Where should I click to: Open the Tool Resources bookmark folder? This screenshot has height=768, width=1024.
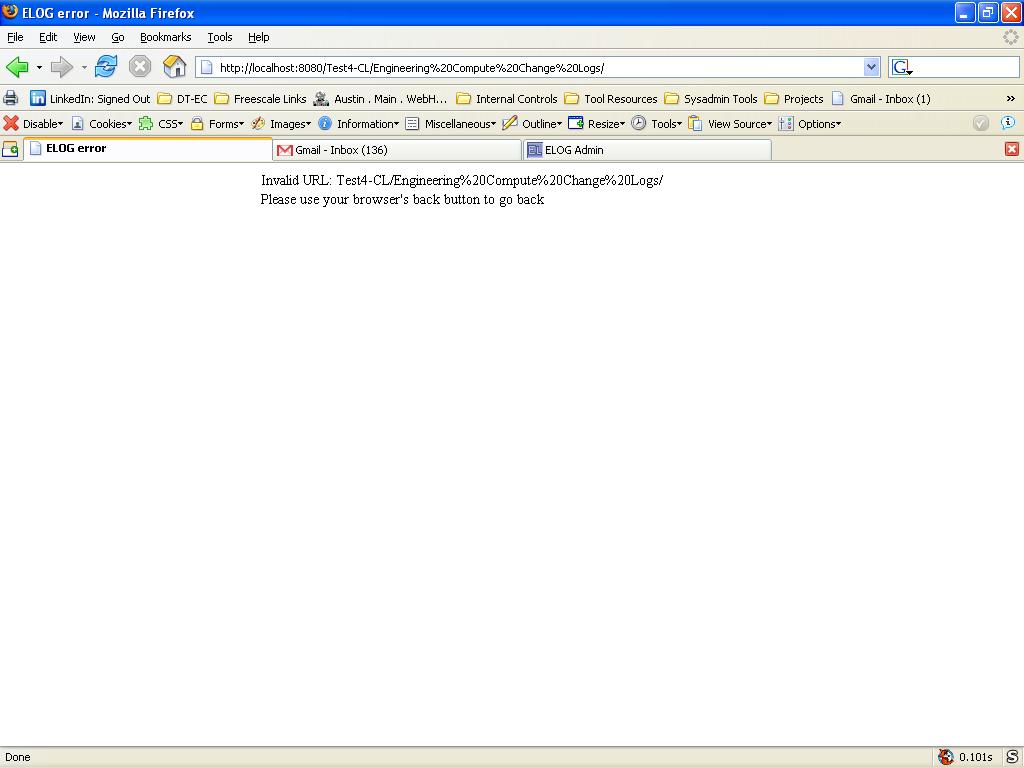click(611, 99)
